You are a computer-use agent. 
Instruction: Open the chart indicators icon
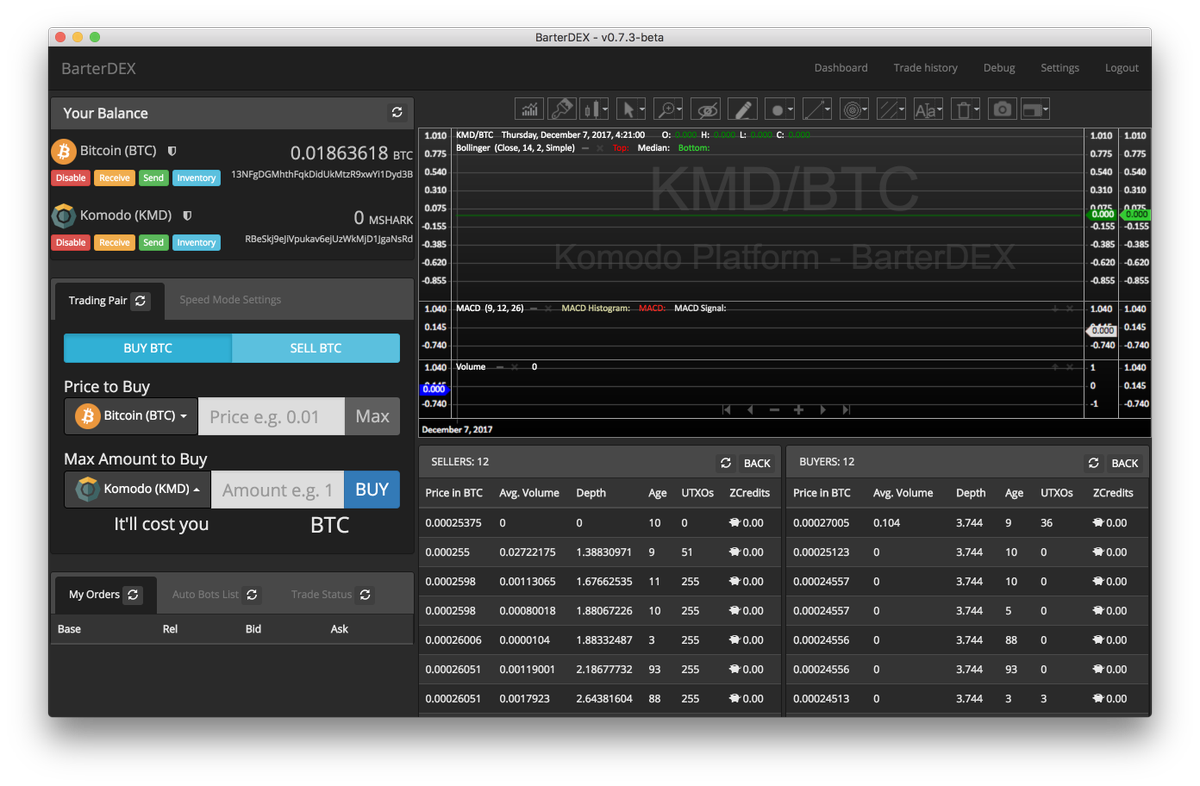(529, 109)
